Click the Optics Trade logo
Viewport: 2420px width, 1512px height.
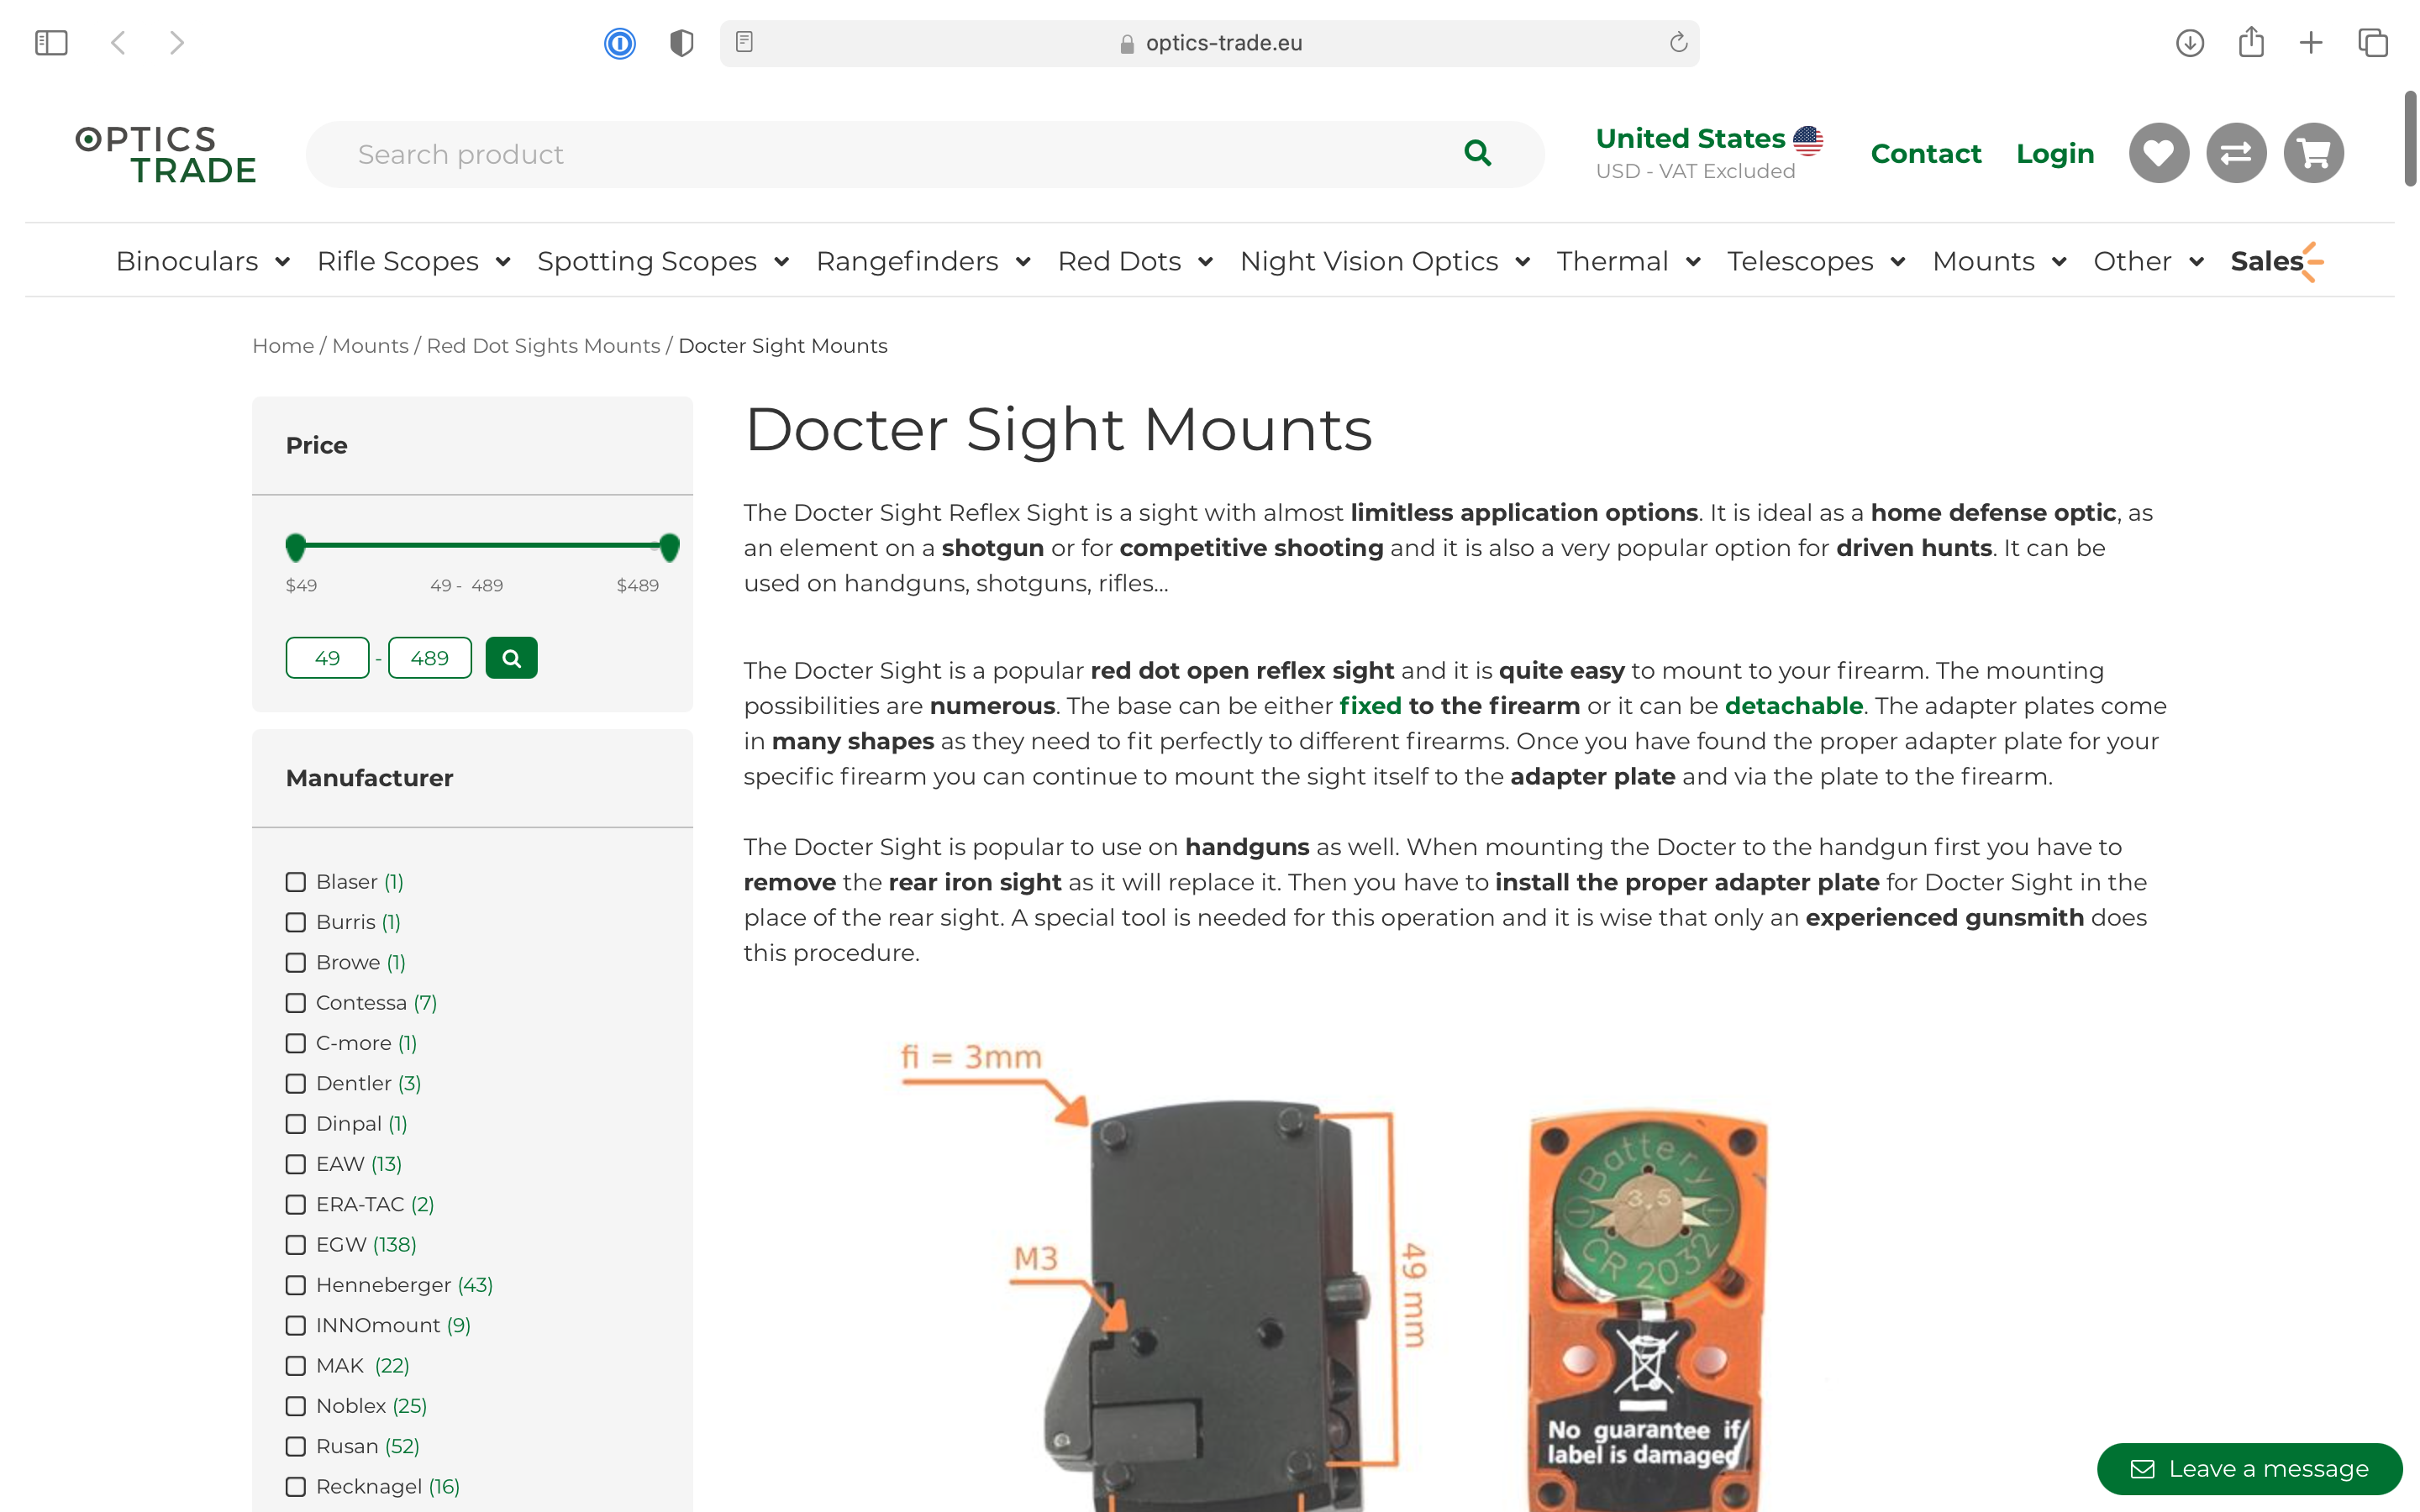click(x=166, y=154)
